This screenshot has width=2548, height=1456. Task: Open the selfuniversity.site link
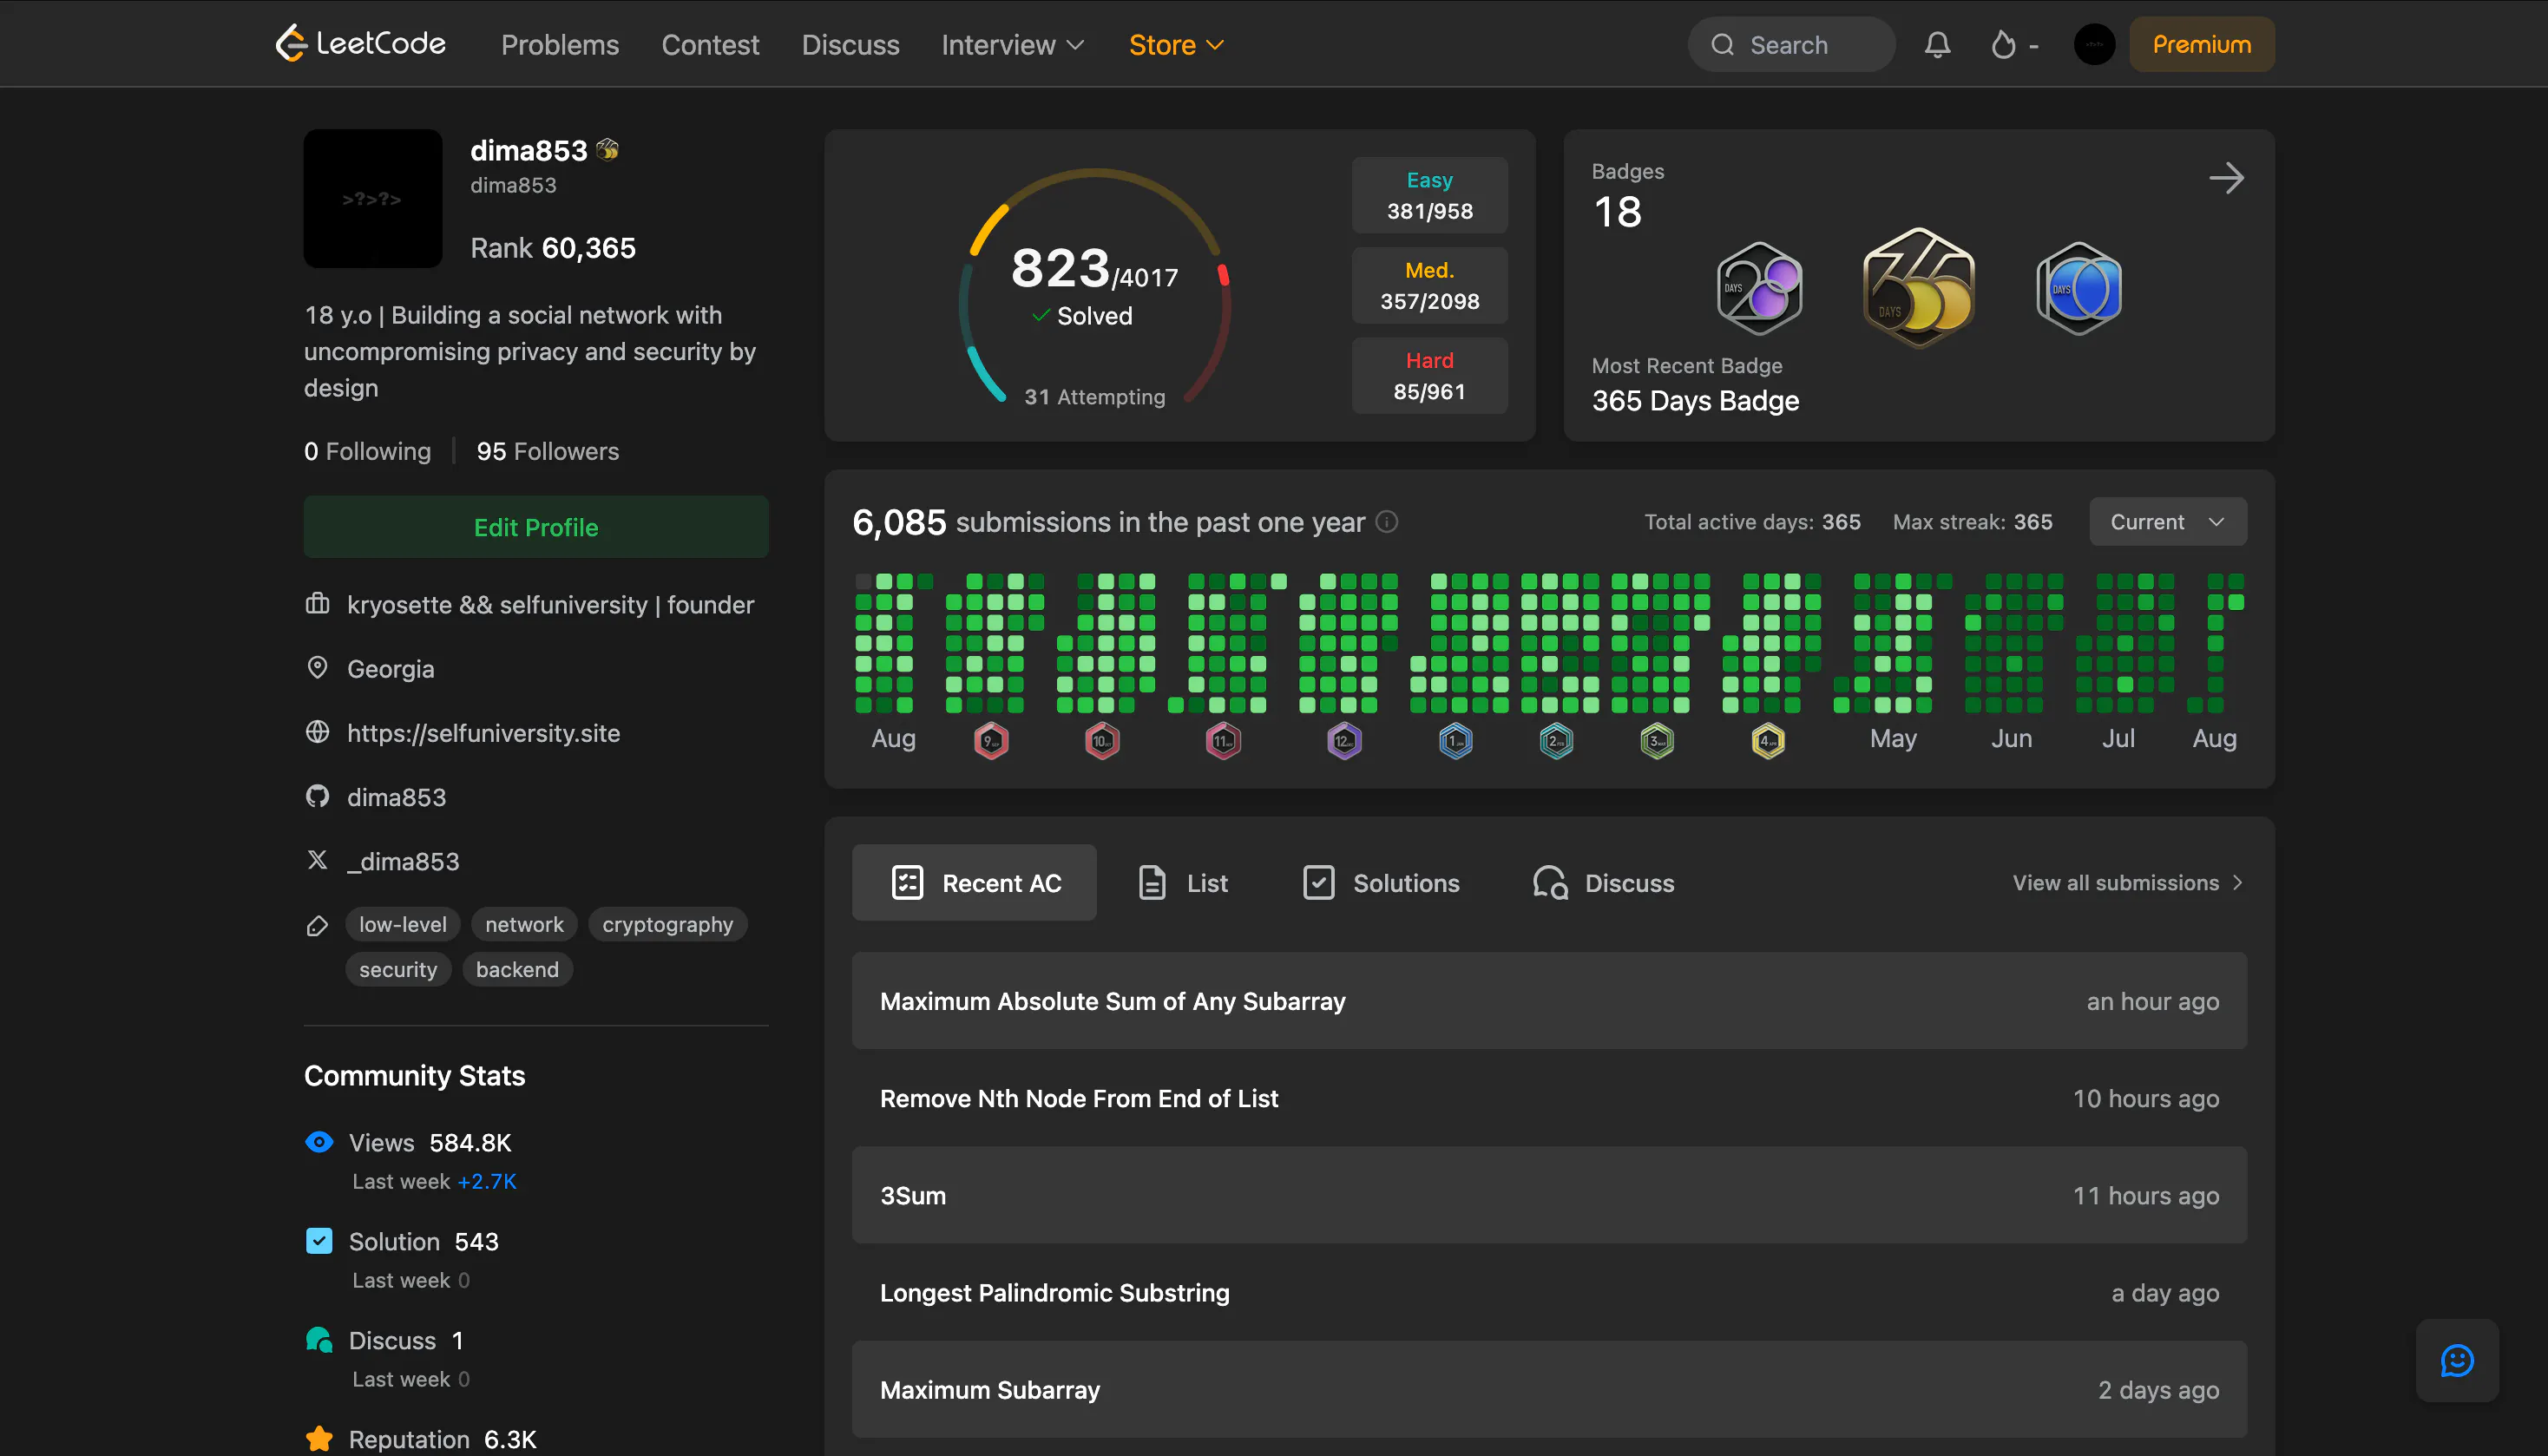coord(483,733)
